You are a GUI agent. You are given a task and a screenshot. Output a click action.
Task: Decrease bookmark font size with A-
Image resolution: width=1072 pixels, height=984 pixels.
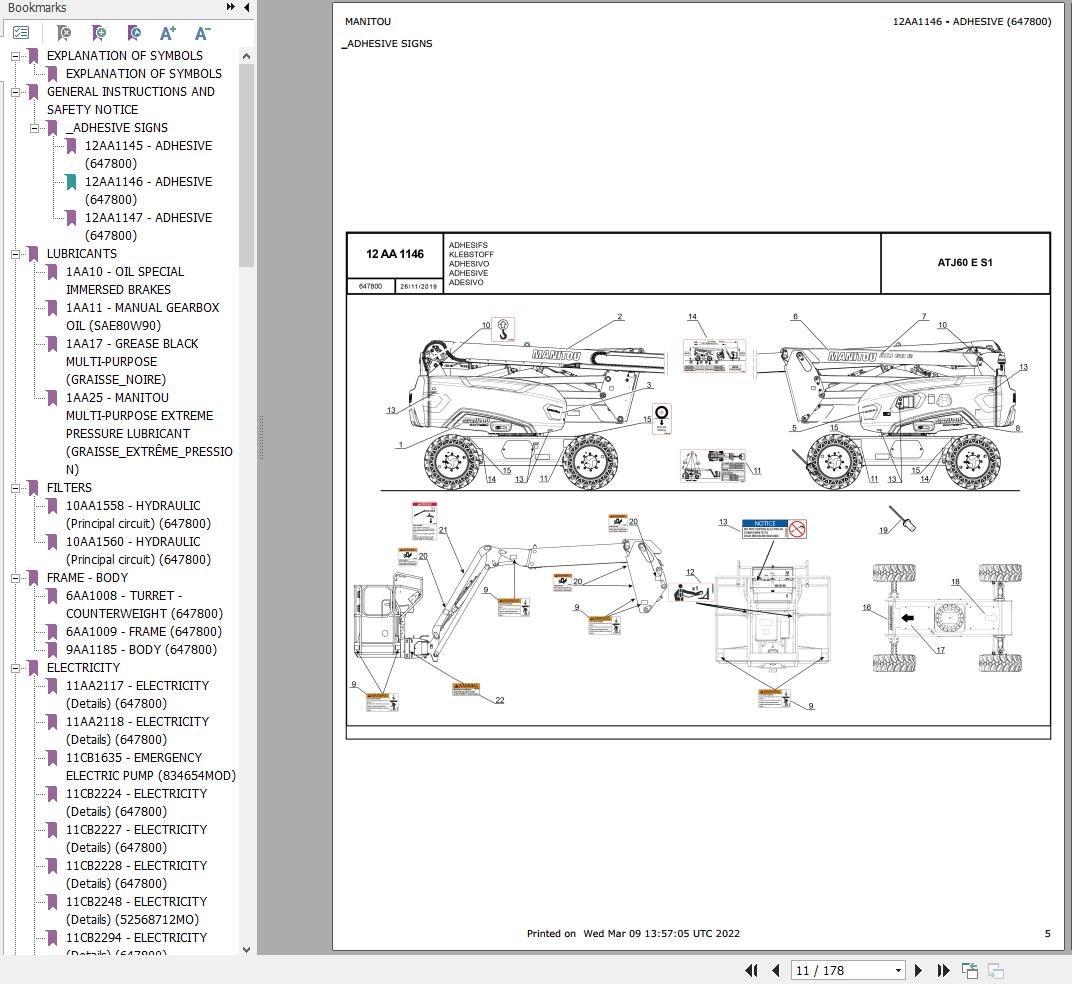(202, 33)
